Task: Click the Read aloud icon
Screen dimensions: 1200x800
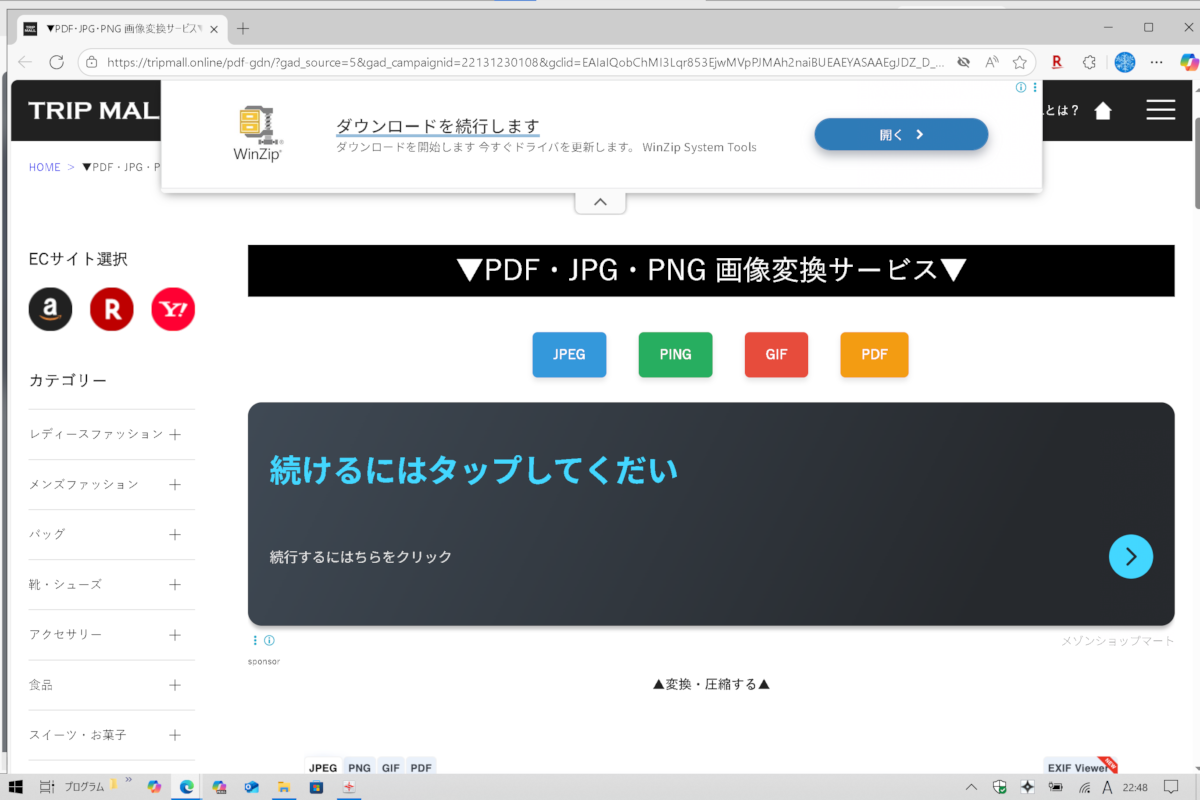Action: click(x=992, y=62)
